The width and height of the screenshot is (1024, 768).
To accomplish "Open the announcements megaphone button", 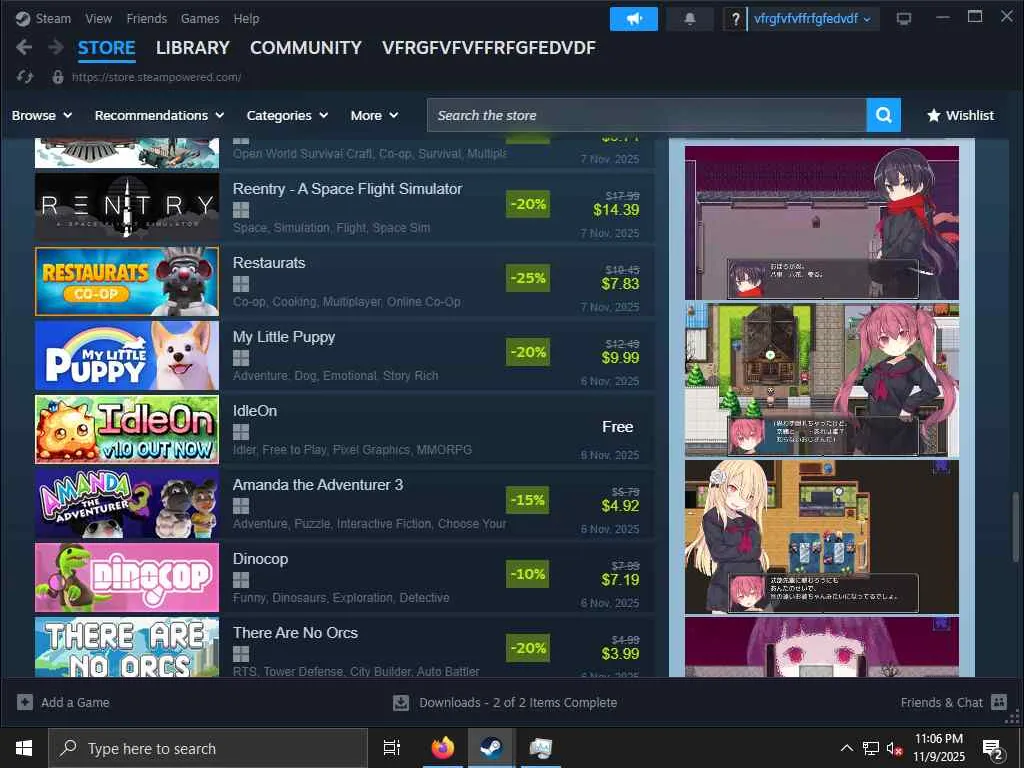I will coord(633,19).
